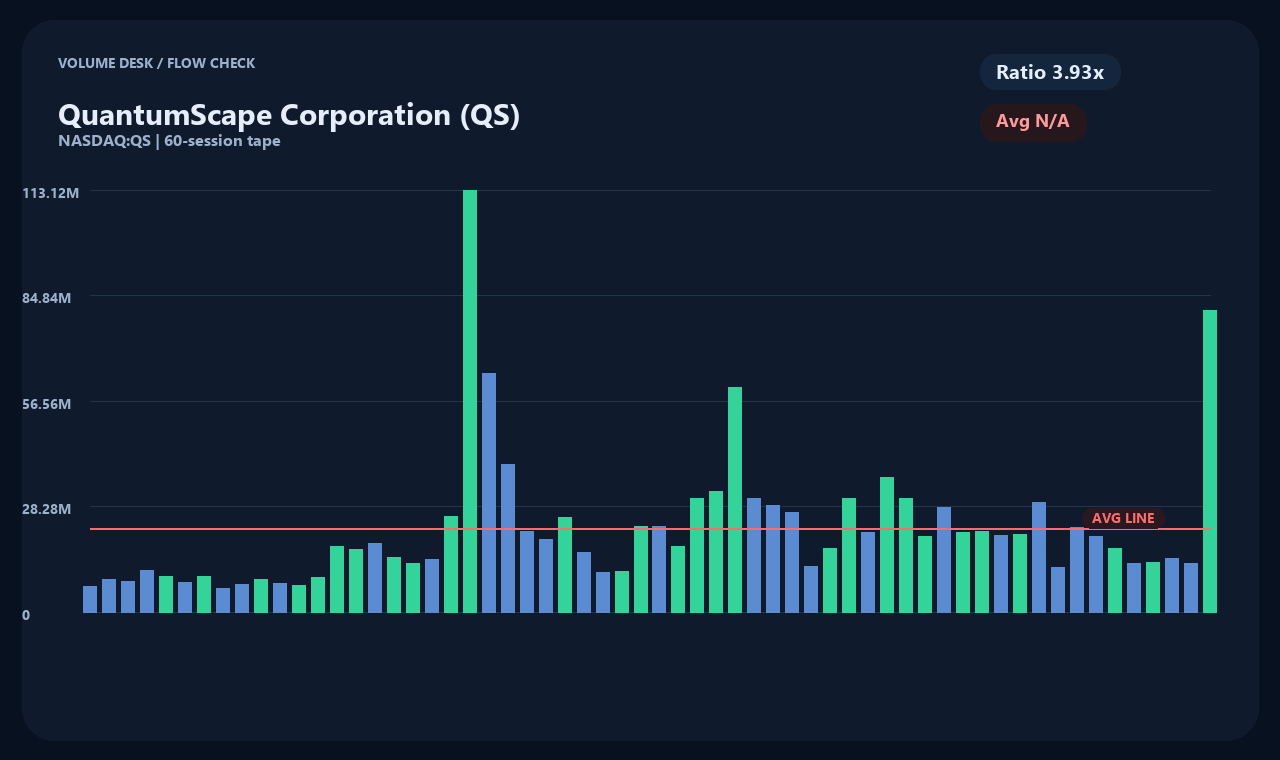Click the QuantumScape Corporation (QS) title
1280x760 pixels.
click(289, 115)
